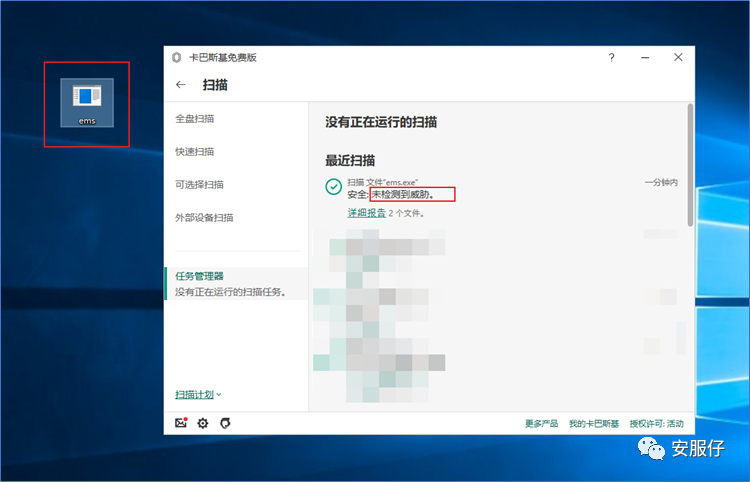Viewport: 750px width, 482px height.
Task: Click the 更多产品 link
Action: pos(541,423)
